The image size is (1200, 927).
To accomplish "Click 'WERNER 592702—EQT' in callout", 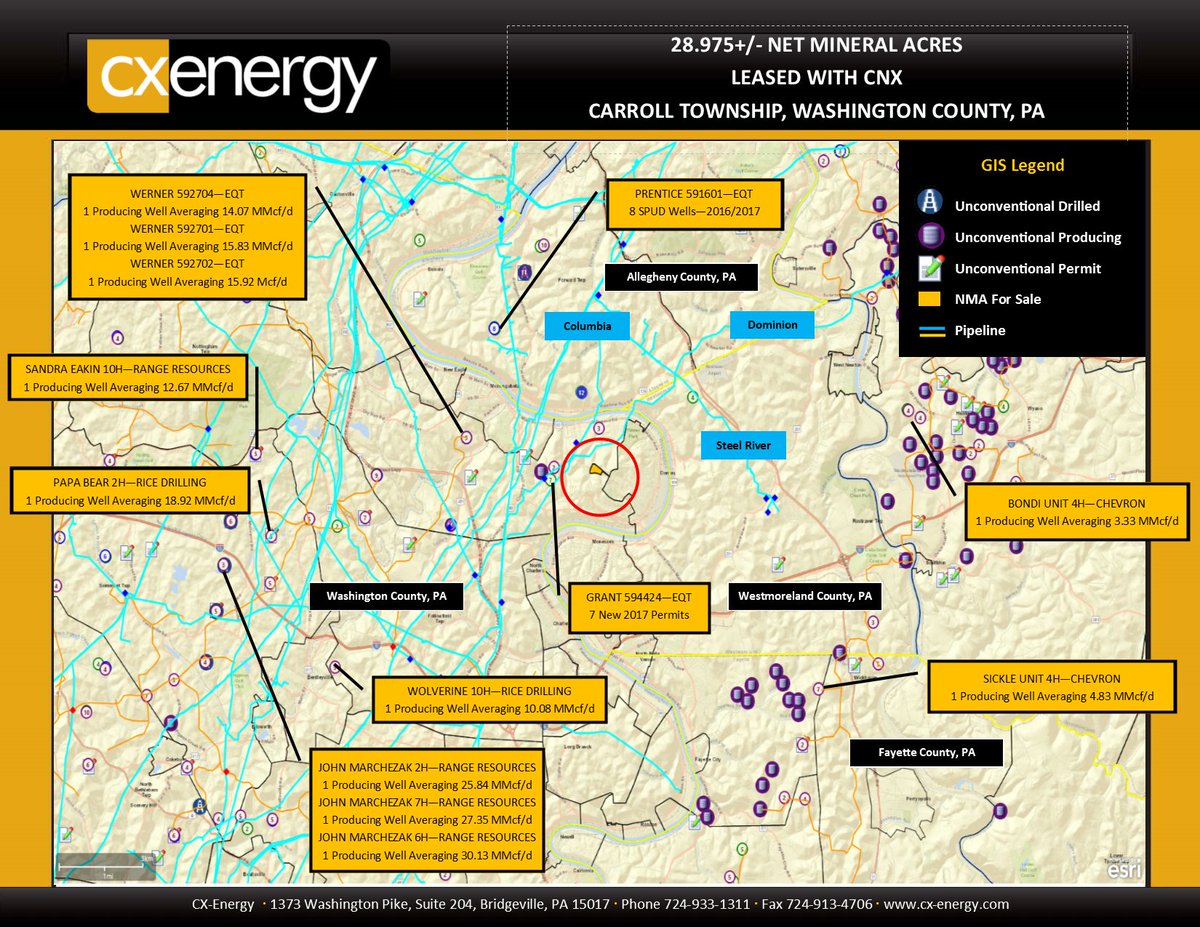I will click(188, 264).
